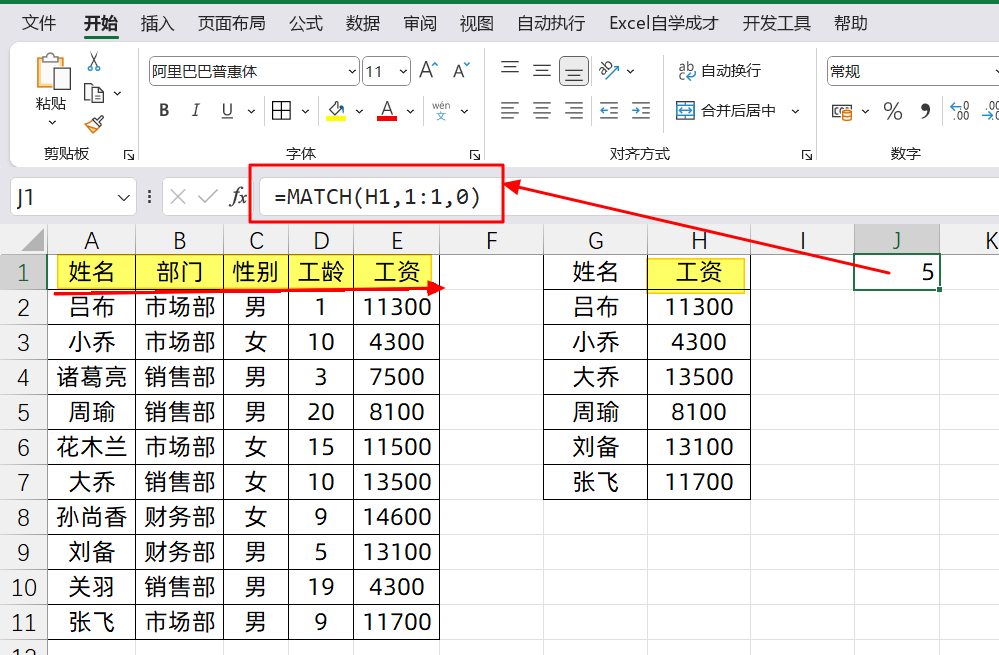This screenshot has width=999, height=655.
Task: Switch to the 插入 tab
Action: pyautogui.click(x=157, y=24)
